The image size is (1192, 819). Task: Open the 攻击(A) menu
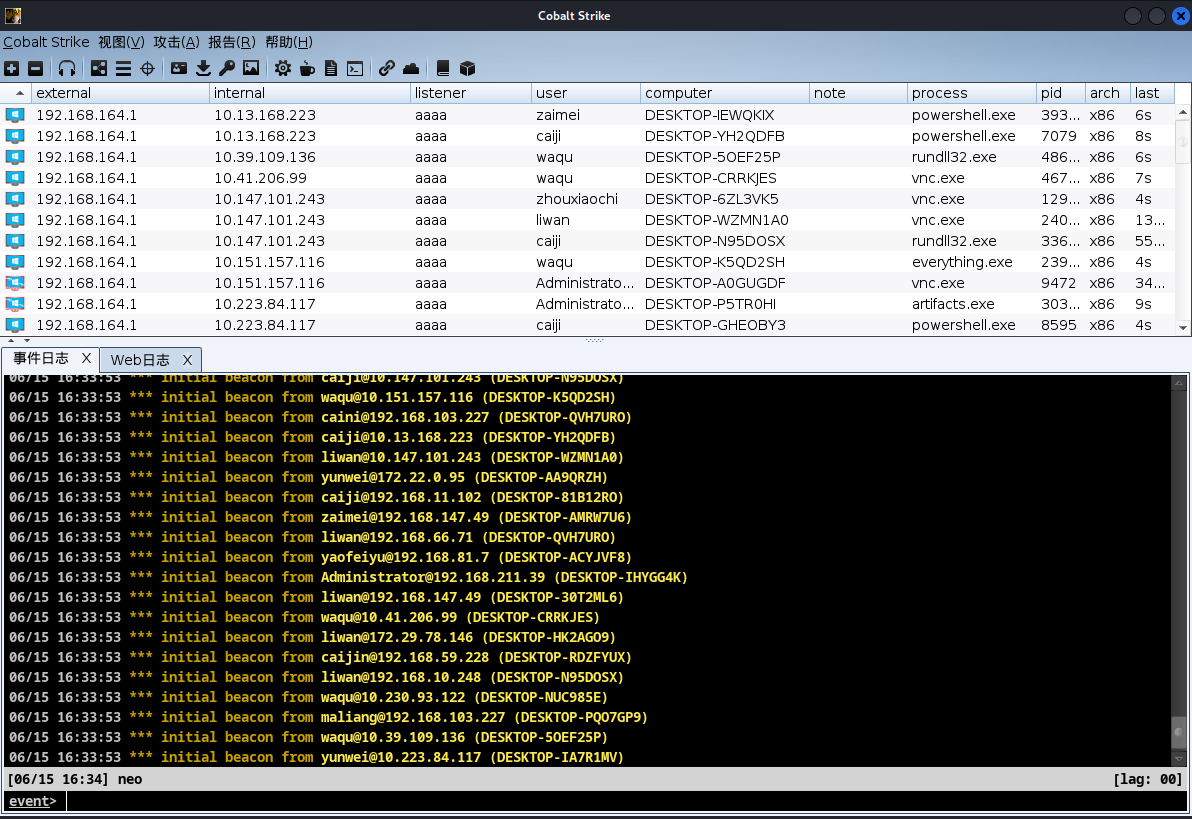(x=176, y=42)
